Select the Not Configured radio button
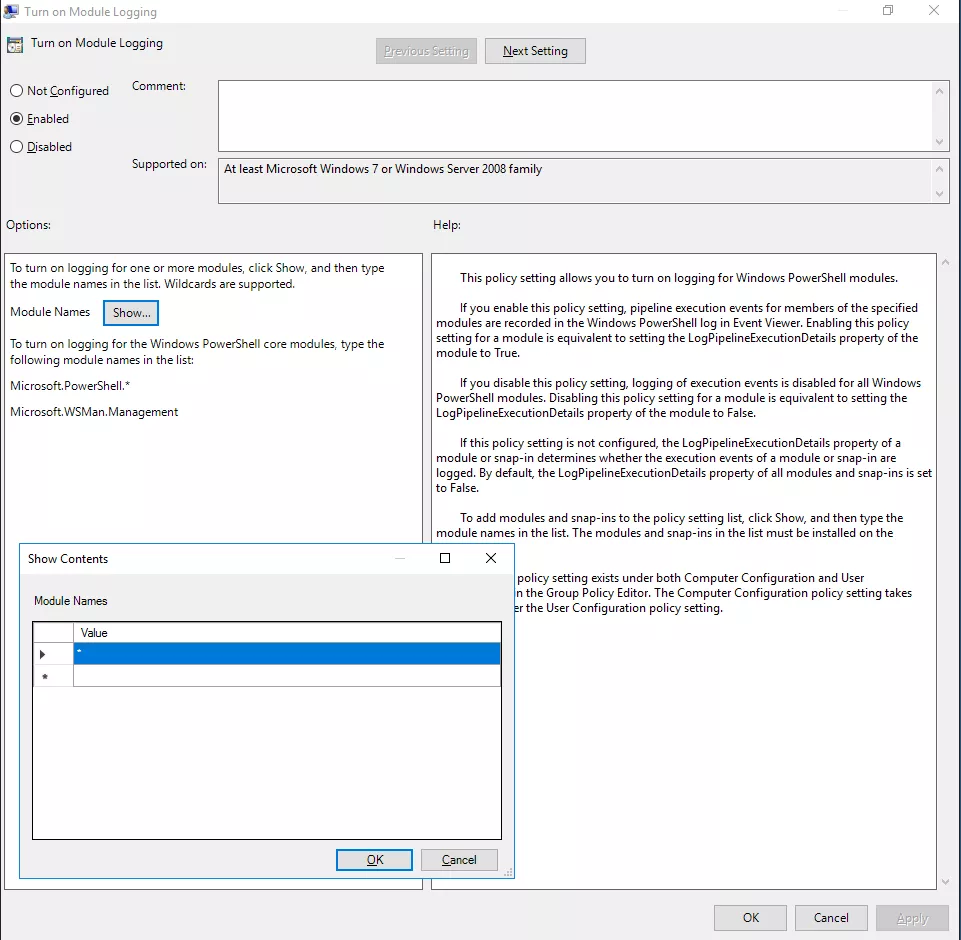Image resolution: width=961 pixels, height=940 pixels. click(16, 91)
